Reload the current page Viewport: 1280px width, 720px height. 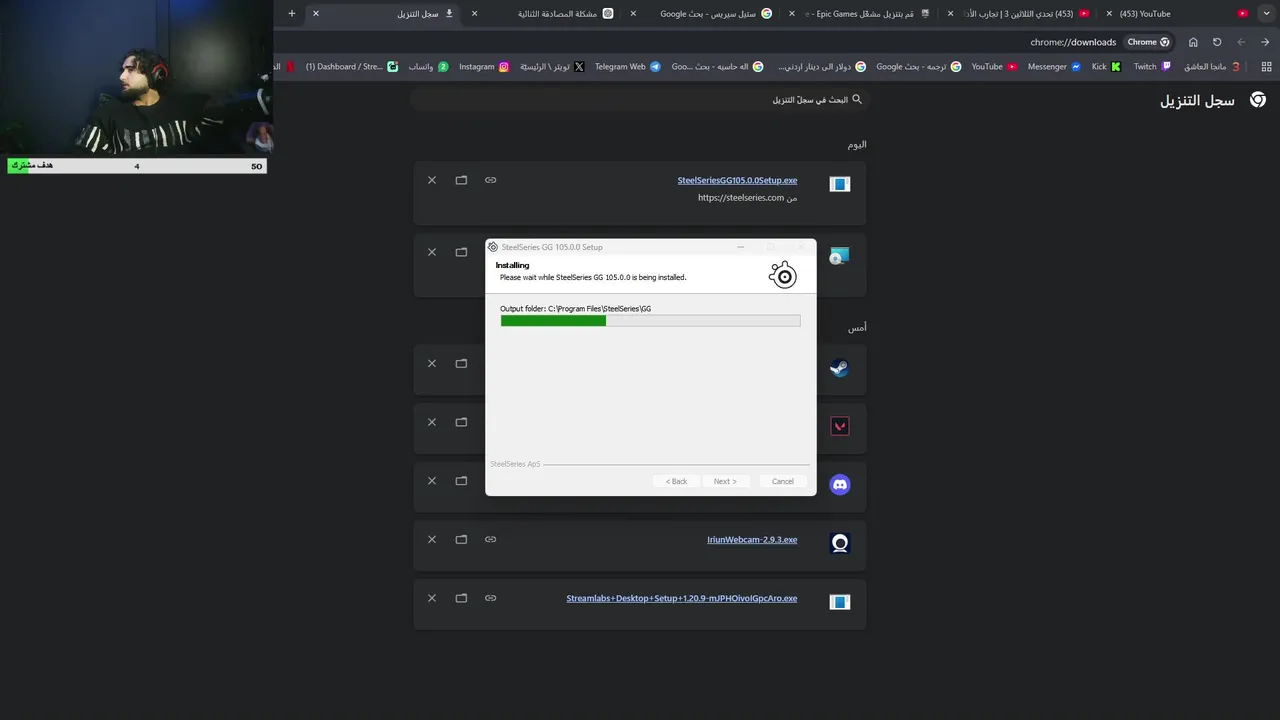point(1217,42)
